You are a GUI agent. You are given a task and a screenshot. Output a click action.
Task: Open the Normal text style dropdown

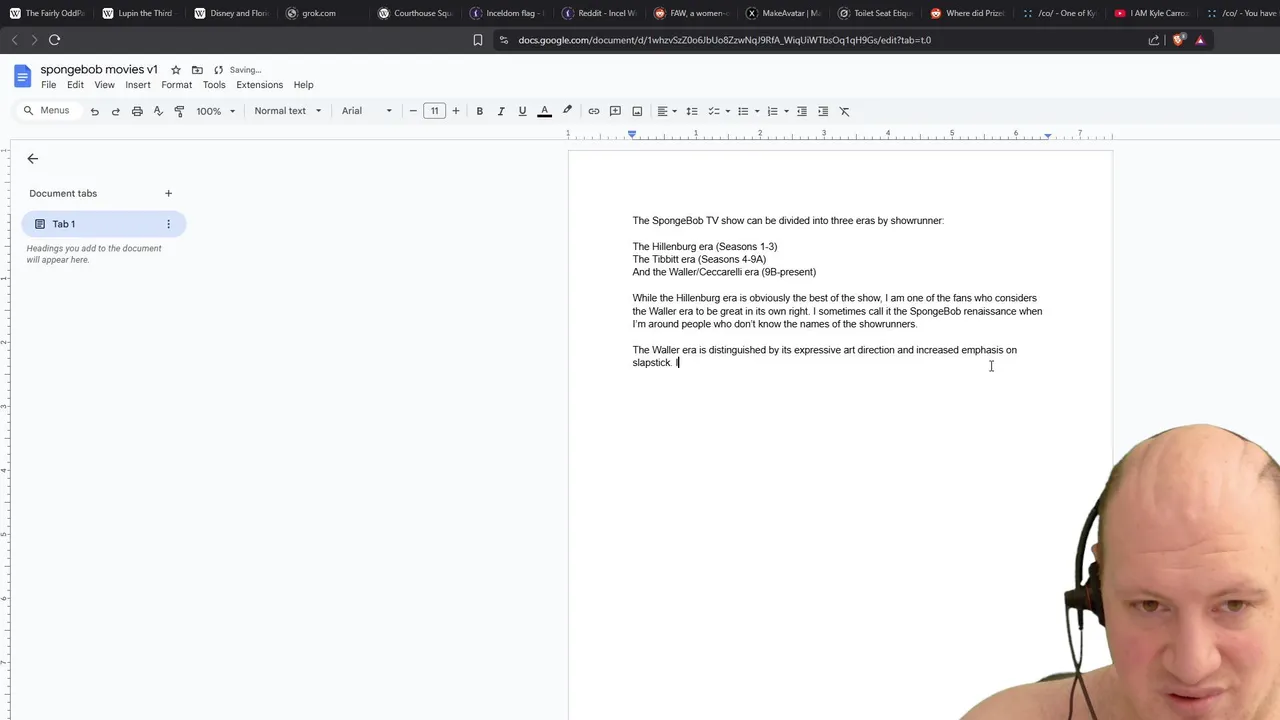pos(288,111)
